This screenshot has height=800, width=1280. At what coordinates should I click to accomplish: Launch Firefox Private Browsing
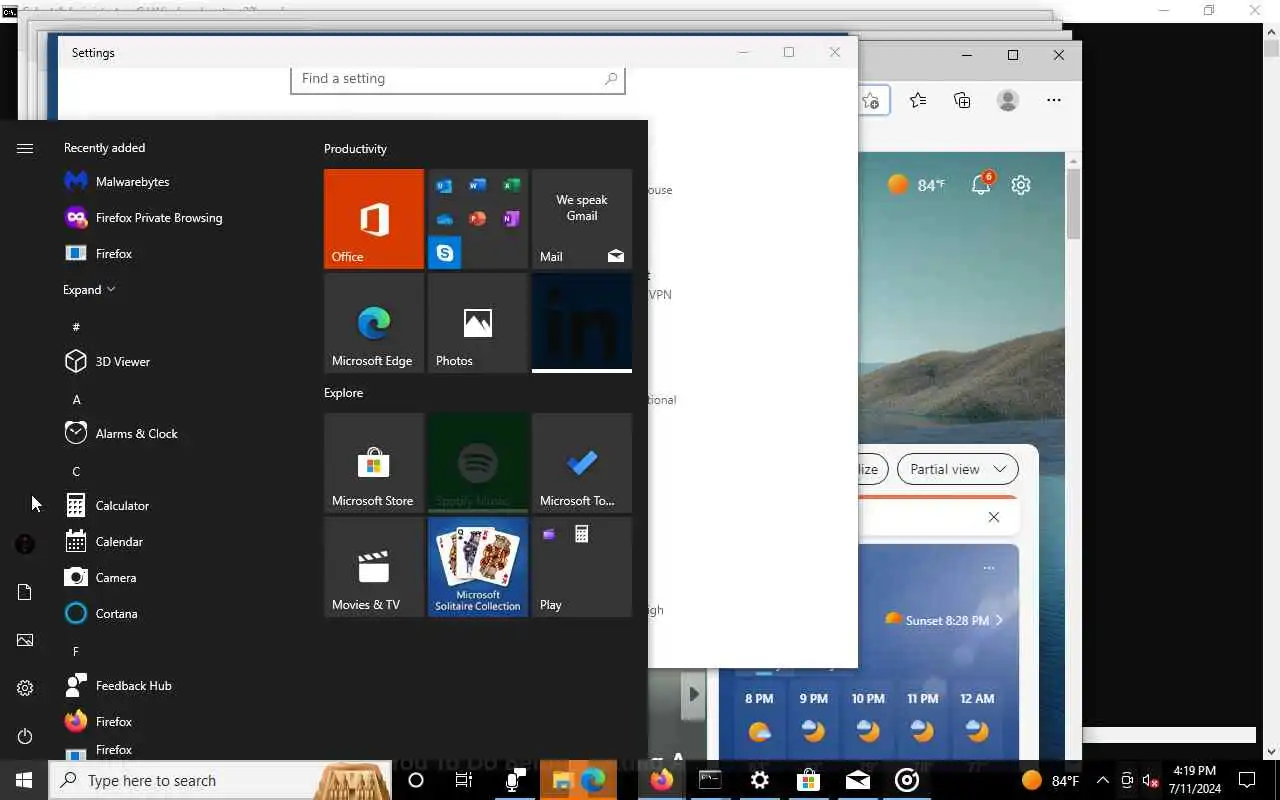pyautogui.click(x=170, y=217)
